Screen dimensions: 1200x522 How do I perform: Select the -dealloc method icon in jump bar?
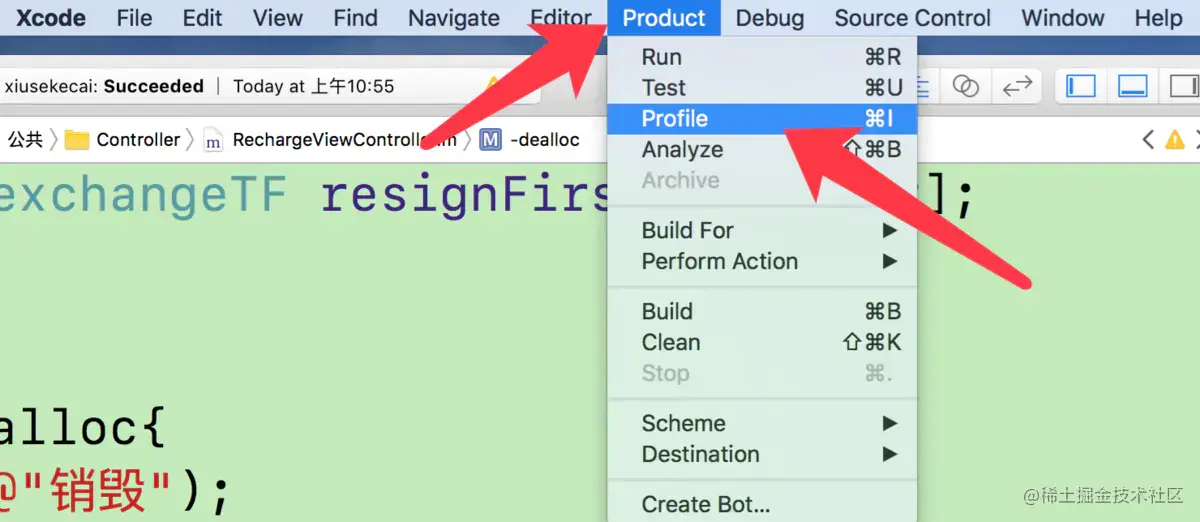coord(490,140)
